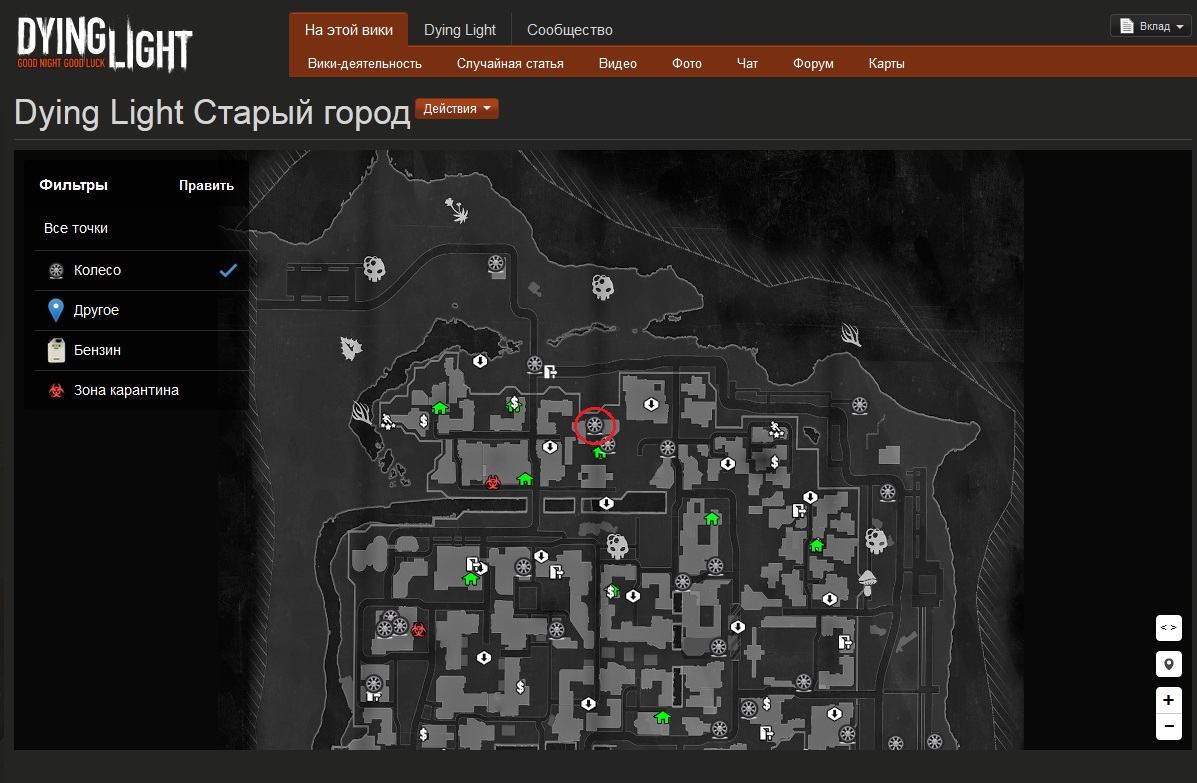Open the Чат link

click(x=747, y=63)
